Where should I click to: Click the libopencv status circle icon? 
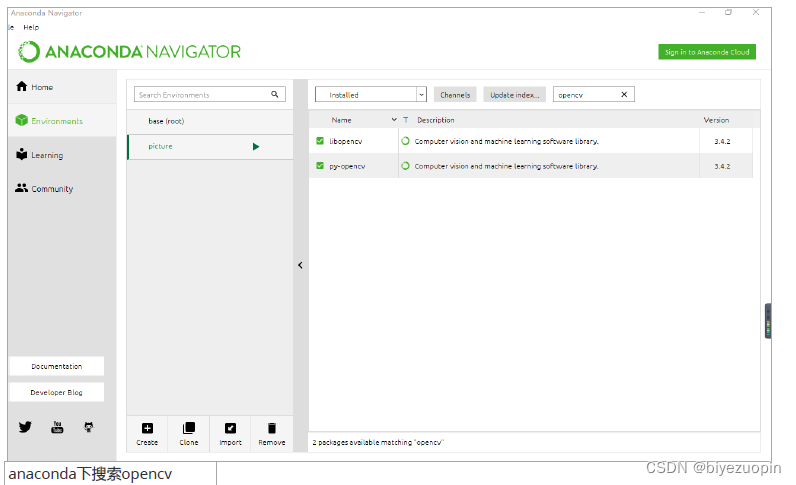[x=405, y=141]
